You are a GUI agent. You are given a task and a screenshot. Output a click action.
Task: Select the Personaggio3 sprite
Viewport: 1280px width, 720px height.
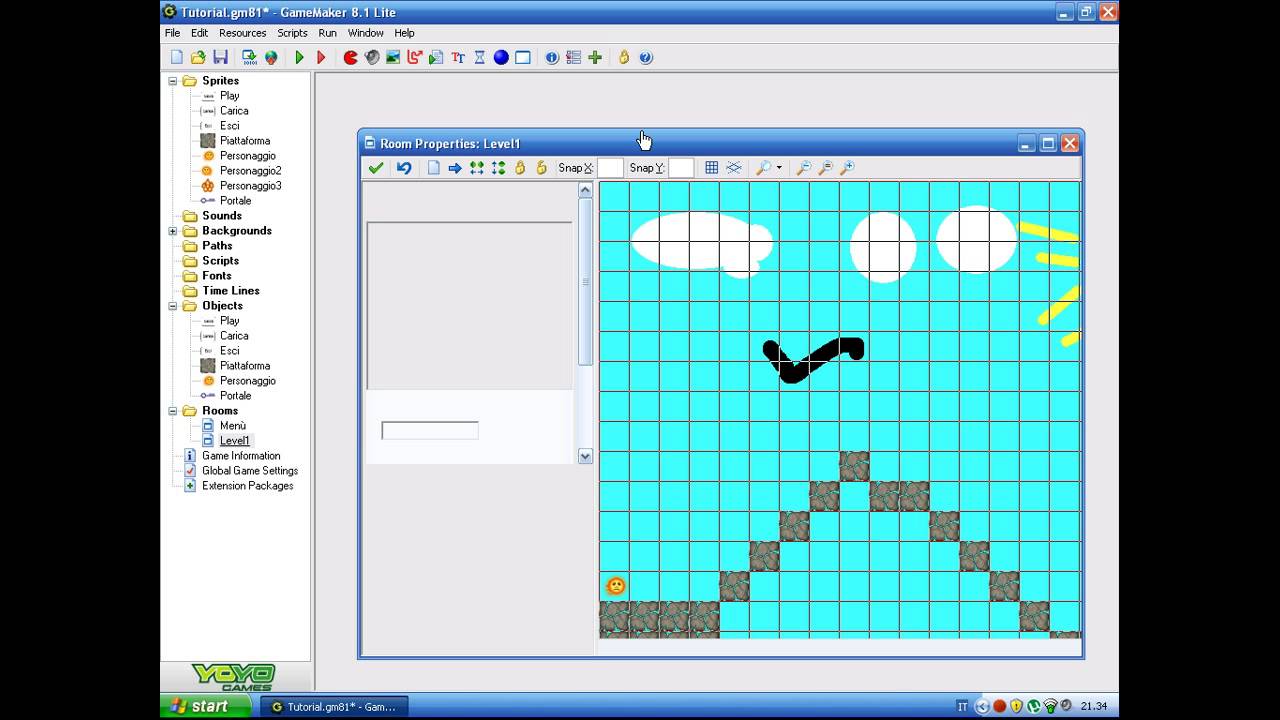point(250,186)
